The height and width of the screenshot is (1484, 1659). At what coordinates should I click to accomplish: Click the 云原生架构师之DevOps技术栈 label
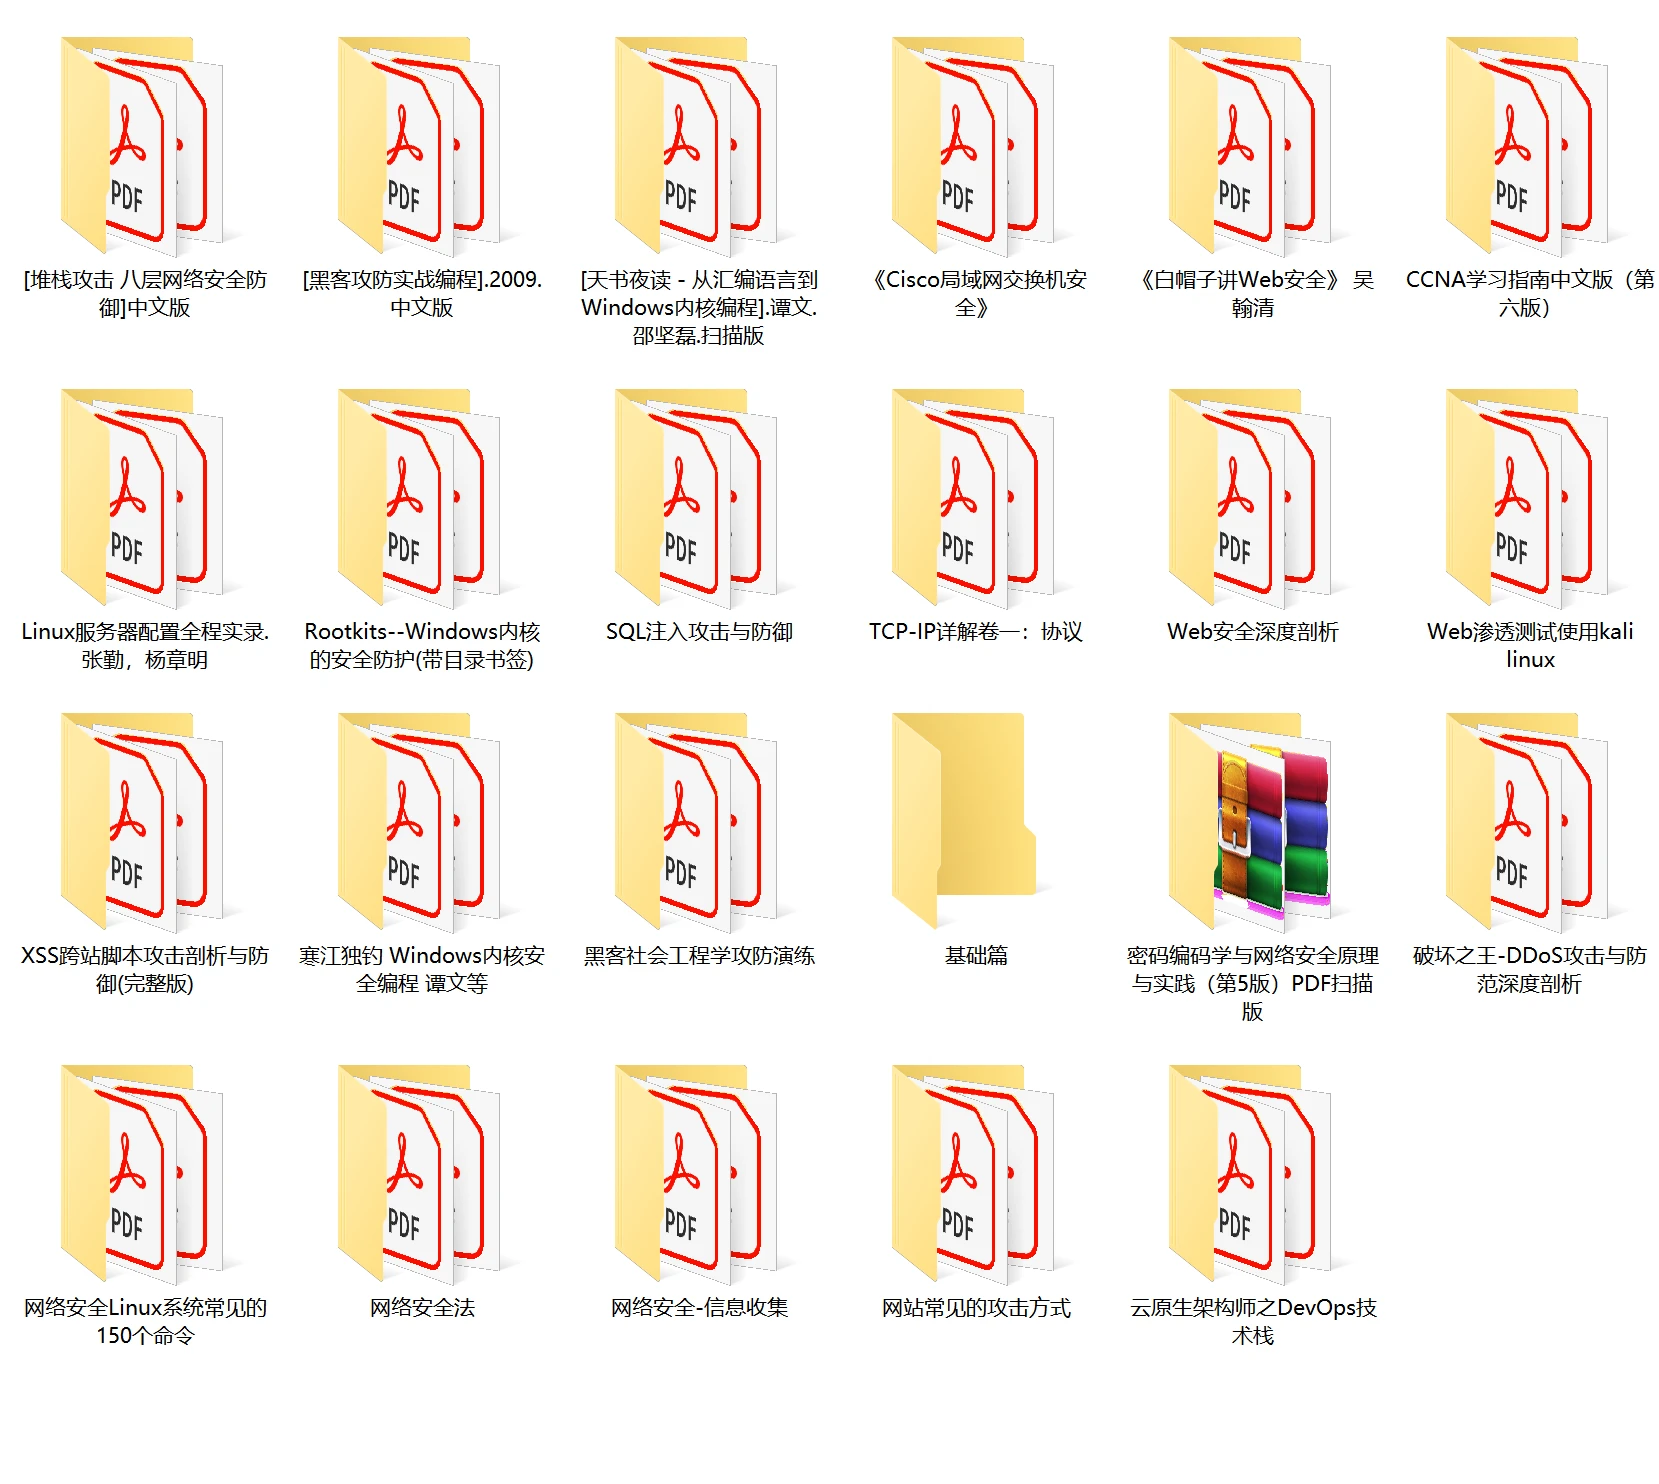click(x=1252, y=1321)
